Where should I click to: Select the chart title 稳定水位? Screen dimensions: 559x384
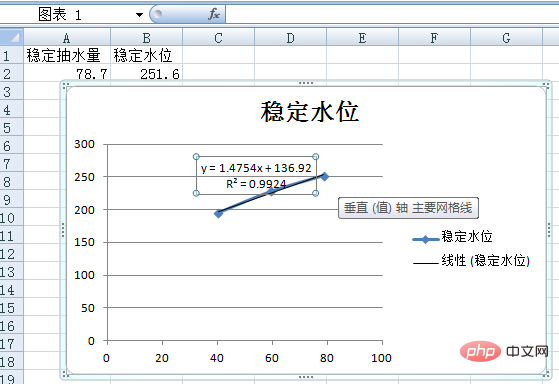[x=309, y=112]
